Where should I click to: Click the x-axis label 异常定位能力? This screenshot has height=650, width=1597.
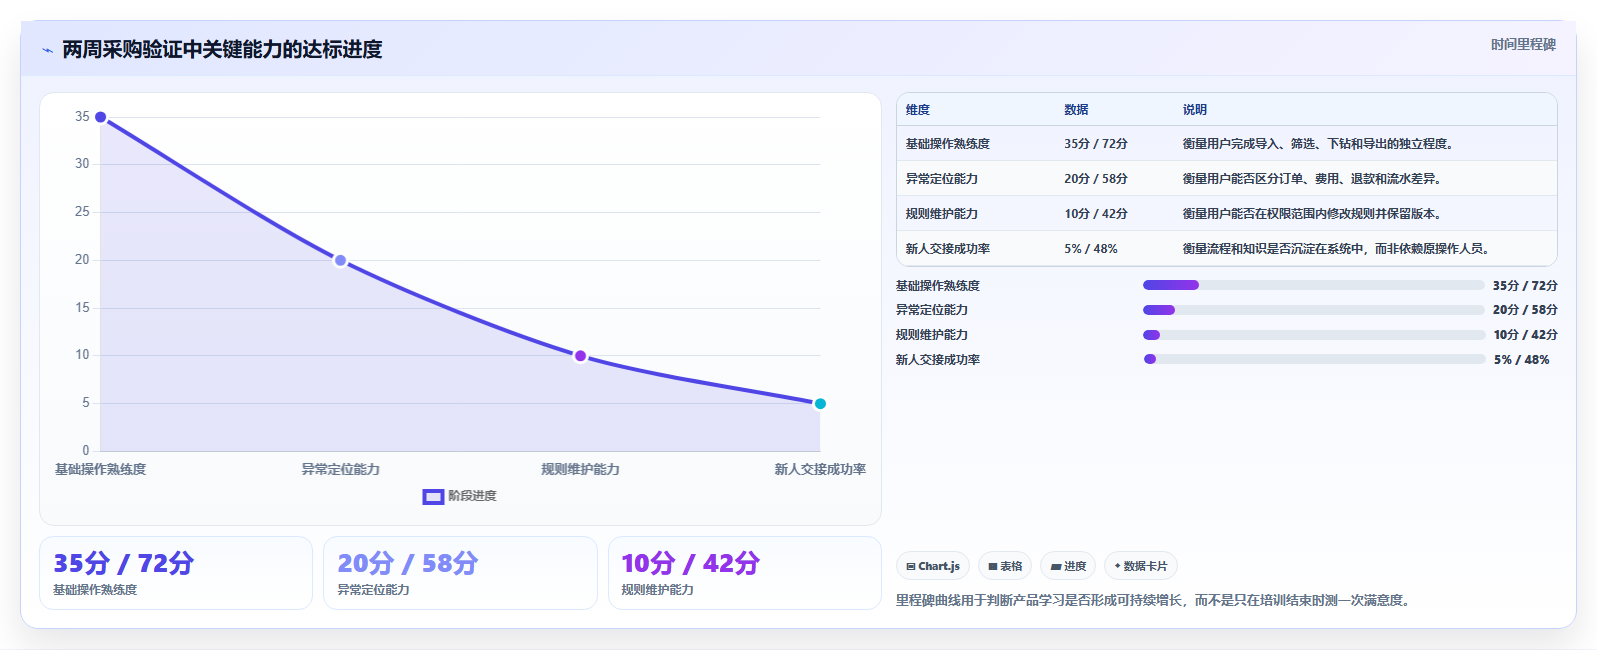(x=340, y=470)
